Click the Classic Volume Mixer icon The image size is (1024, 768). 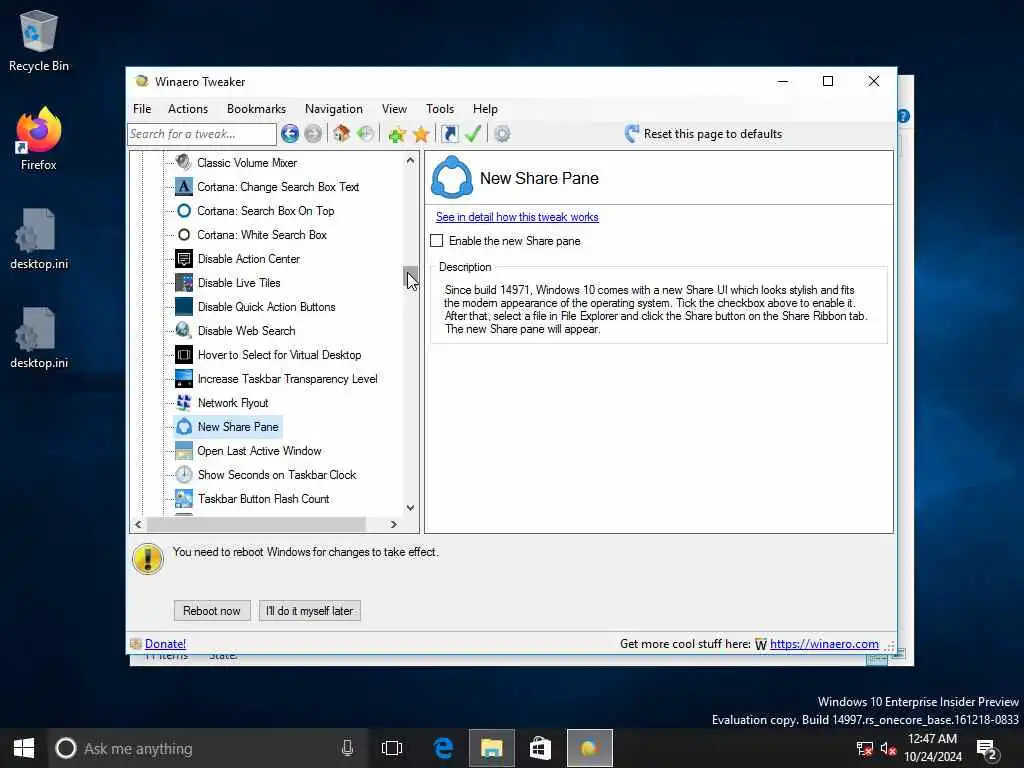(x=184, y=163)
